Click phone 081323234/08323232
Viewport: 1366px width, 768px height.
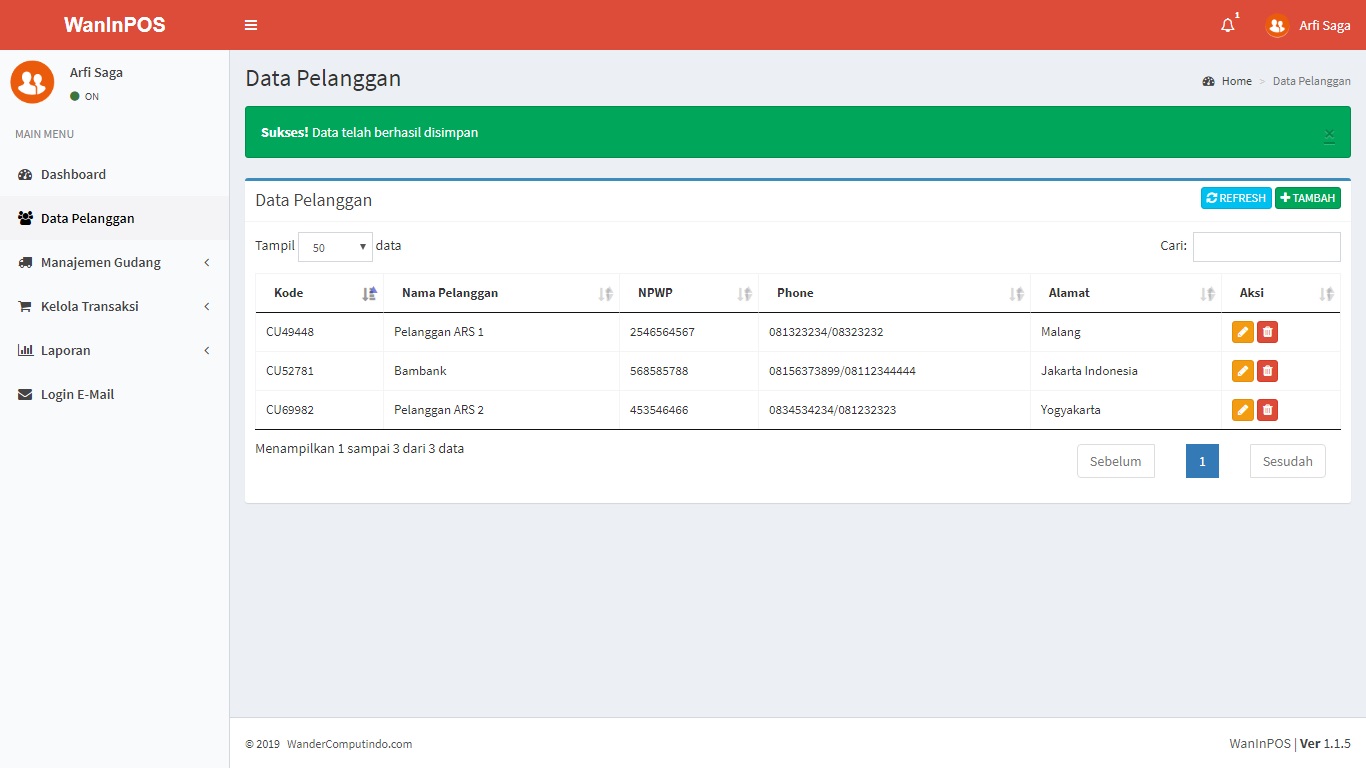826,332
